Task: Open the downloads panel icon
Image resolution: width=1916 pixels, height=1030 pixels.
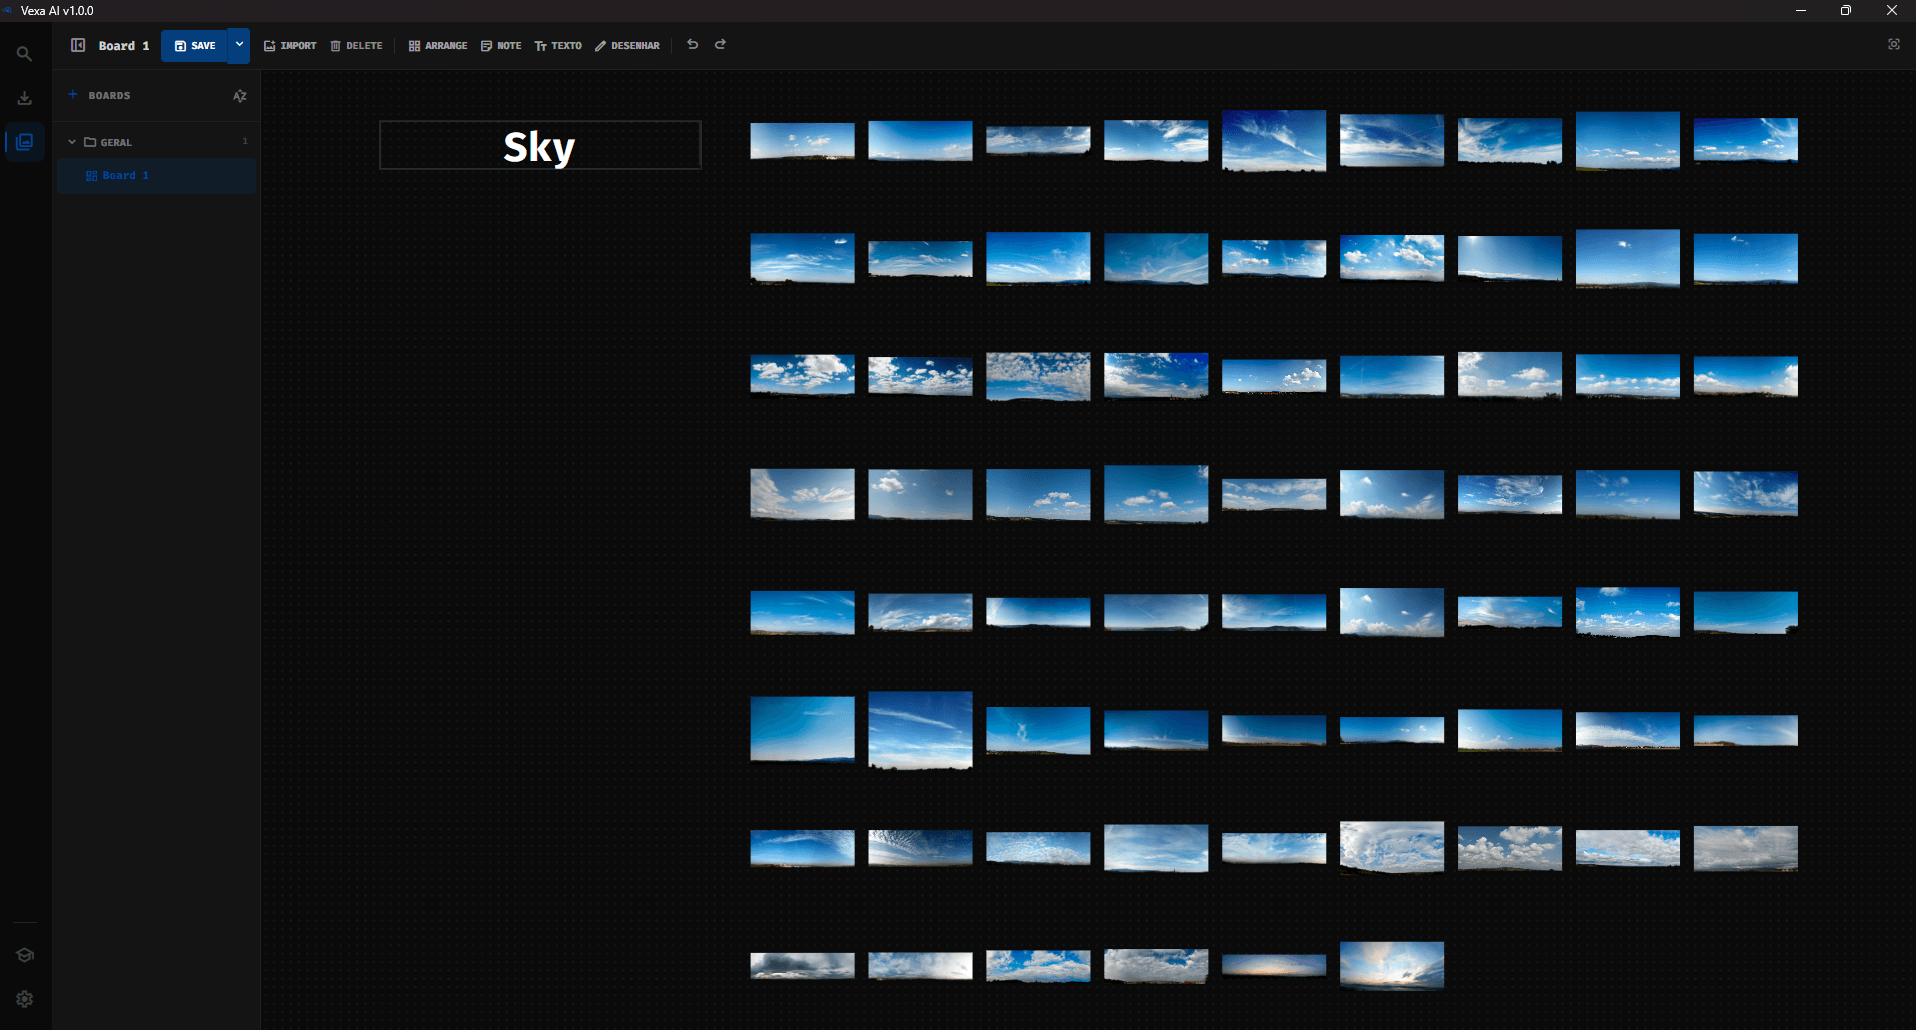Action: click(x=24, y=98)
